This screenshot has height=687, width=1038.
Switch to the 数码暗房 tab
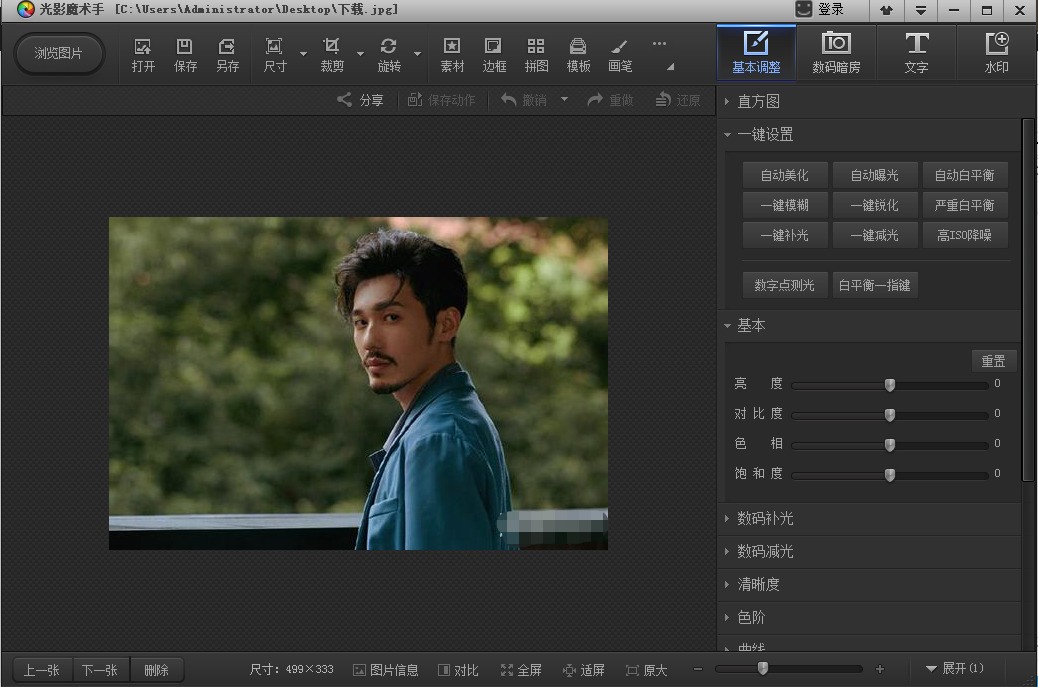[836, 53]
